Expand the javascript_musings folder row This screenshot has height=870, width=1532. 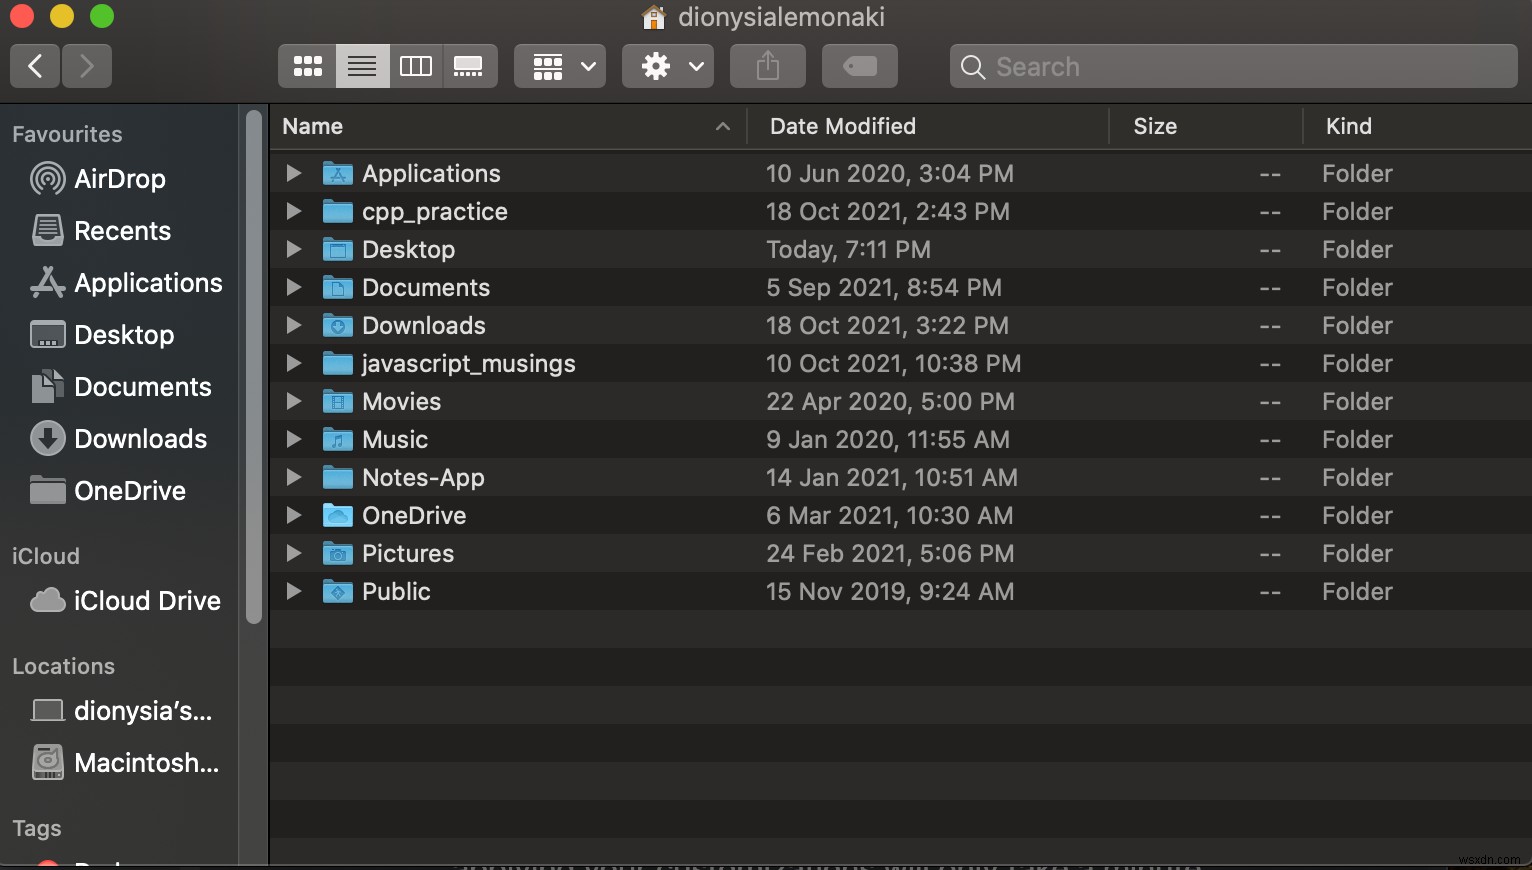293,364
